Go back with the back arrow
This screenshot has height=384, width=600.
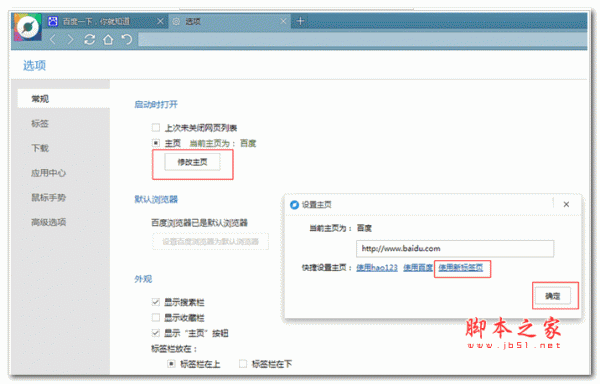(53, 39)
